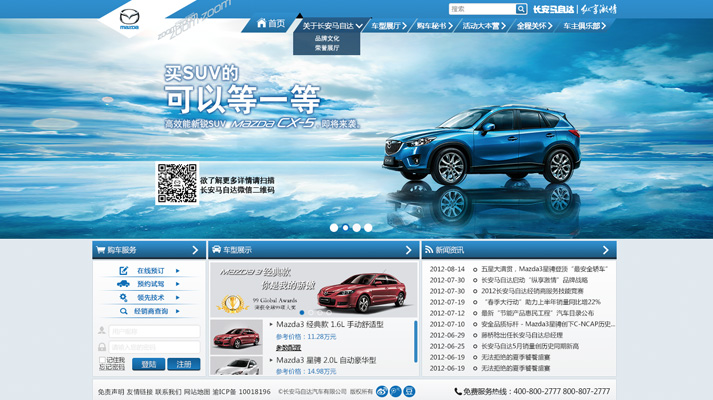Open news item 长安马自达5月销量创历史同期新高
The height and width of the screenshot is (400, 713).
tap(530, 346)
